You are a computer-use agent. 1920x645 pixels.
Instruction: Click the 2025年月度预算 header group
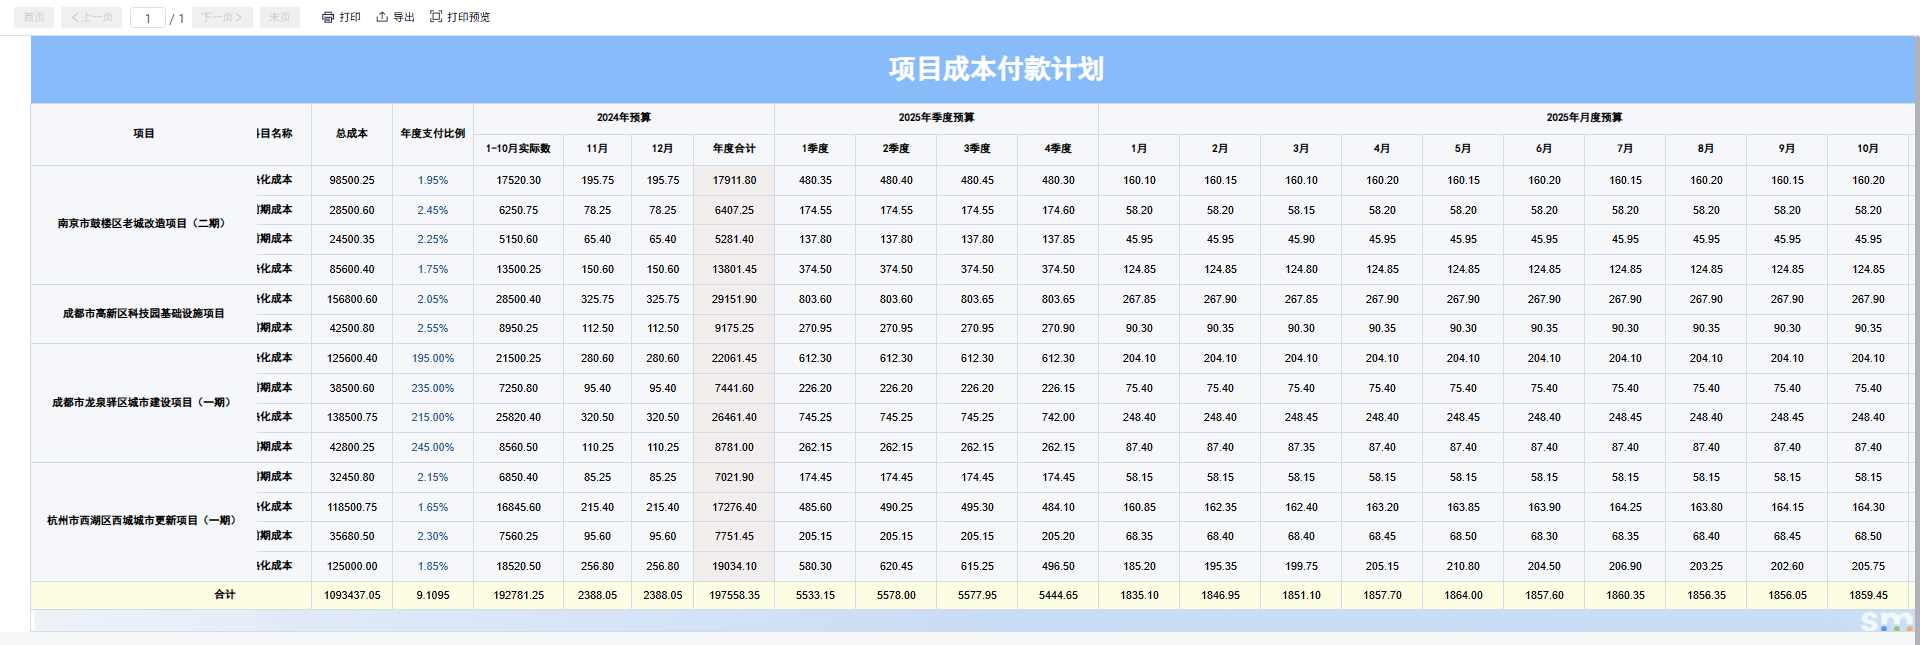(1584, 118)
